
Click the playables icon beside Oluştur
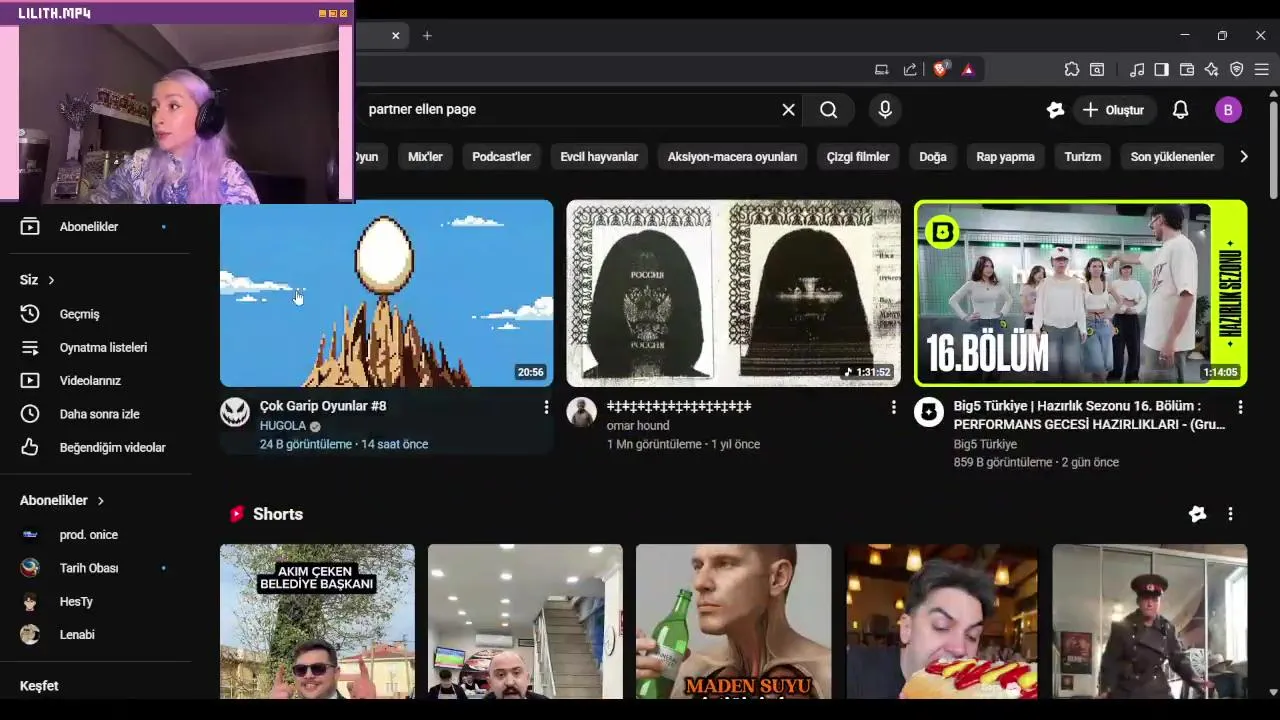coord(1055,110)
